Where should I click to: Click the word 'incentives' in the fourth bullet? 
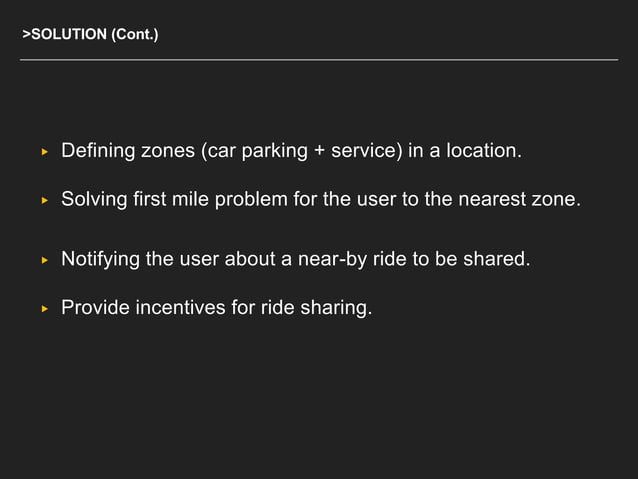tap(180, 307)
